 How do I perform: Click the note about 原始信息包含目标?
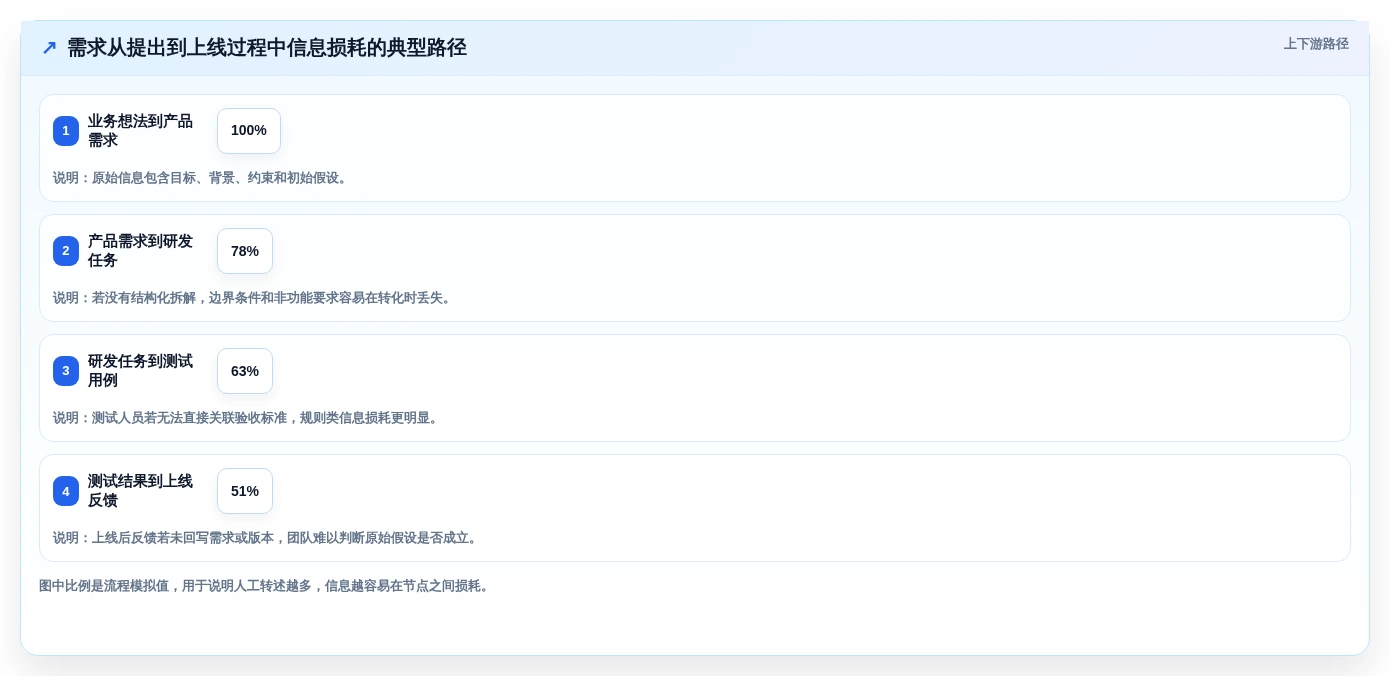202,178
